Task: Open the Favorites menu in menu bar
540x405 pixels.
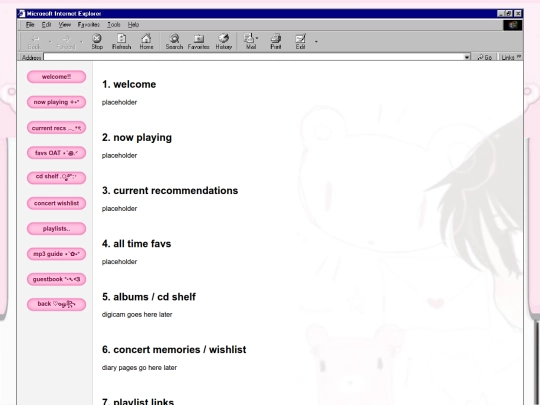Action: point(89,25)
